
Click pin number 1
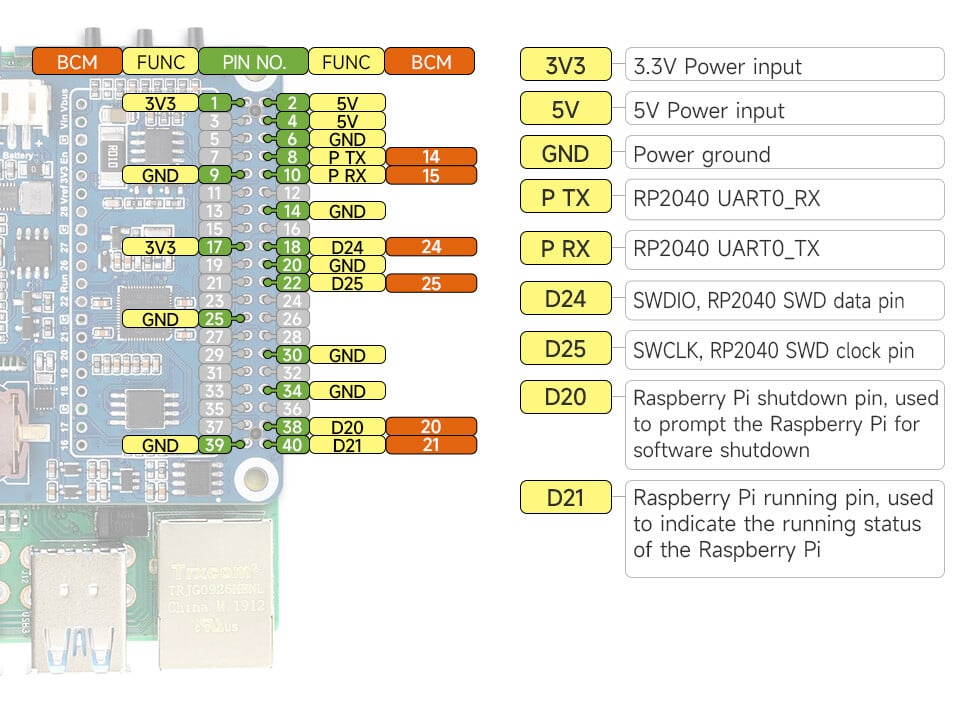tap(214, 103)
